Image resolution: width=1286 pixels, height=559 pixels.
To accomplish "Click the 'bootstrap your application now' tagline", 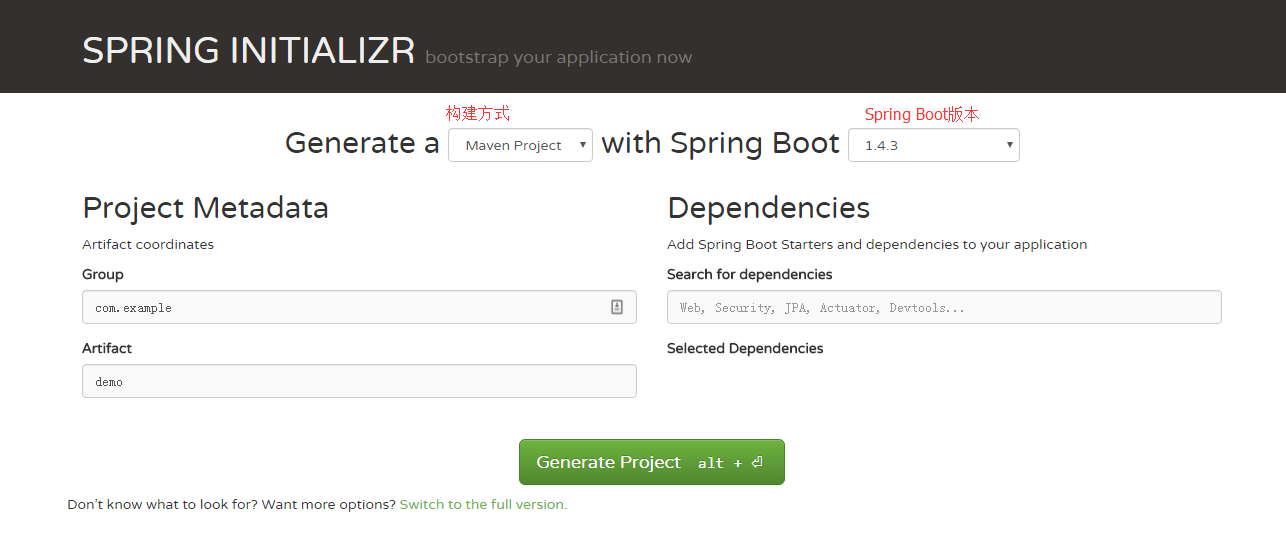I will coord(558,58).
